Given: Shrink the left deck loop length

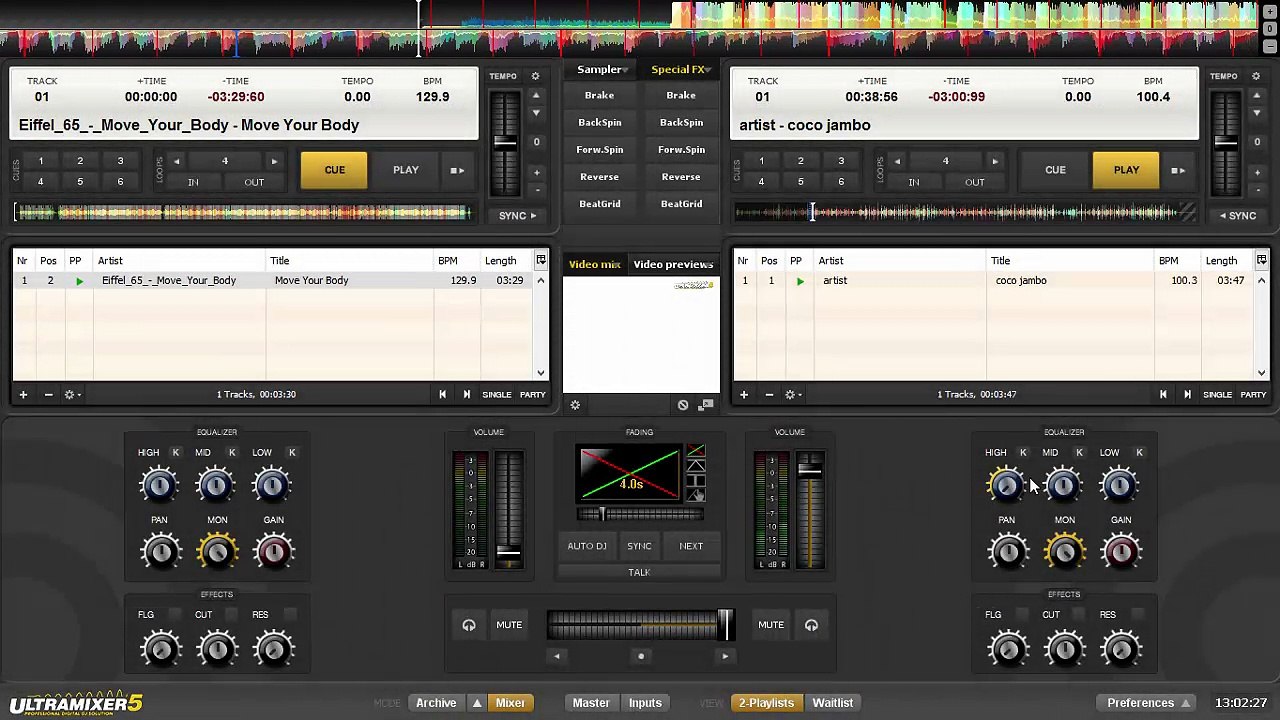Looking at the screenshot, I should [177, 162].
